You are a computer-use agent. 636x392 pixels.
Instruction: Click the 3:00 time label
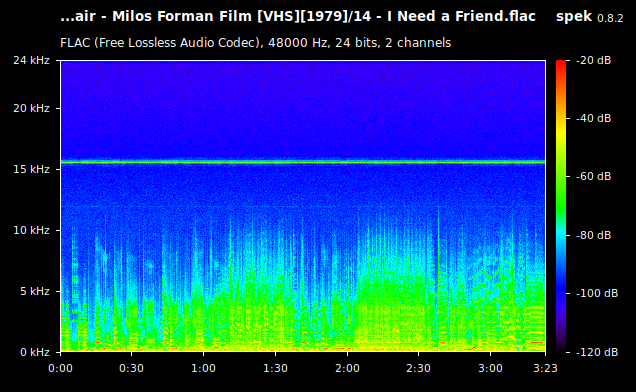(490, 368)
